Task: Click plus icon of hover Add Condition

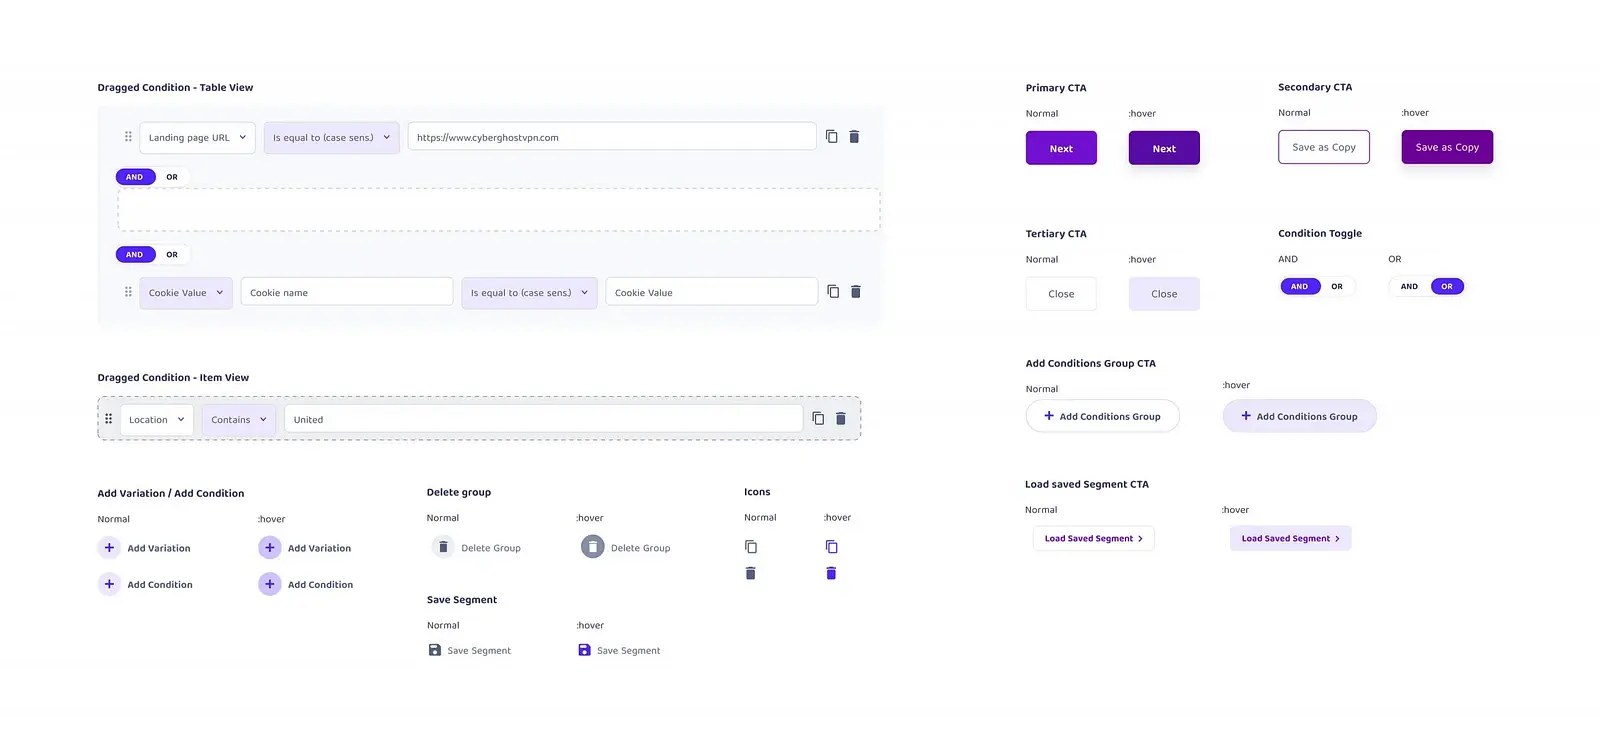Action: click(270, 584)
